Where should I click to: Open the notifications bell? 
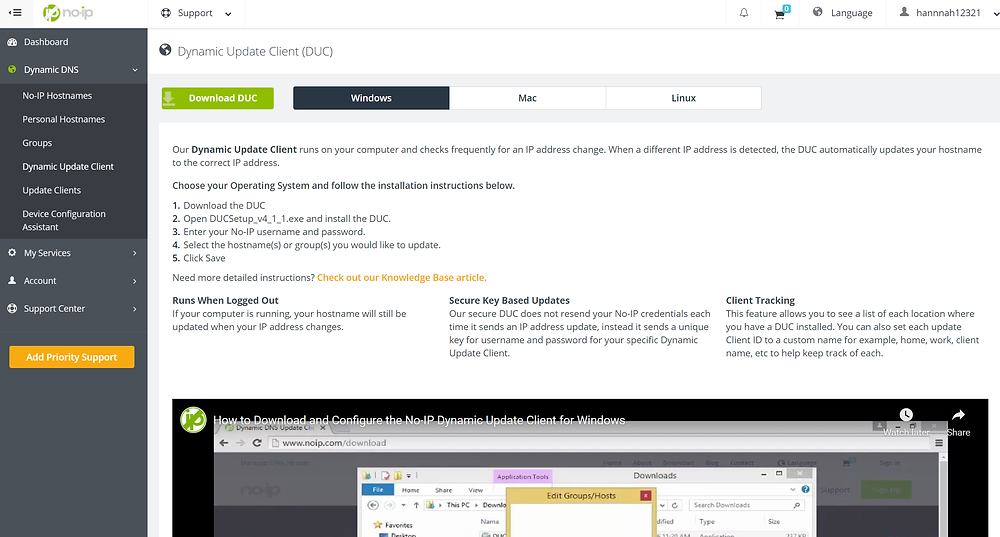[x=744, y=13]
